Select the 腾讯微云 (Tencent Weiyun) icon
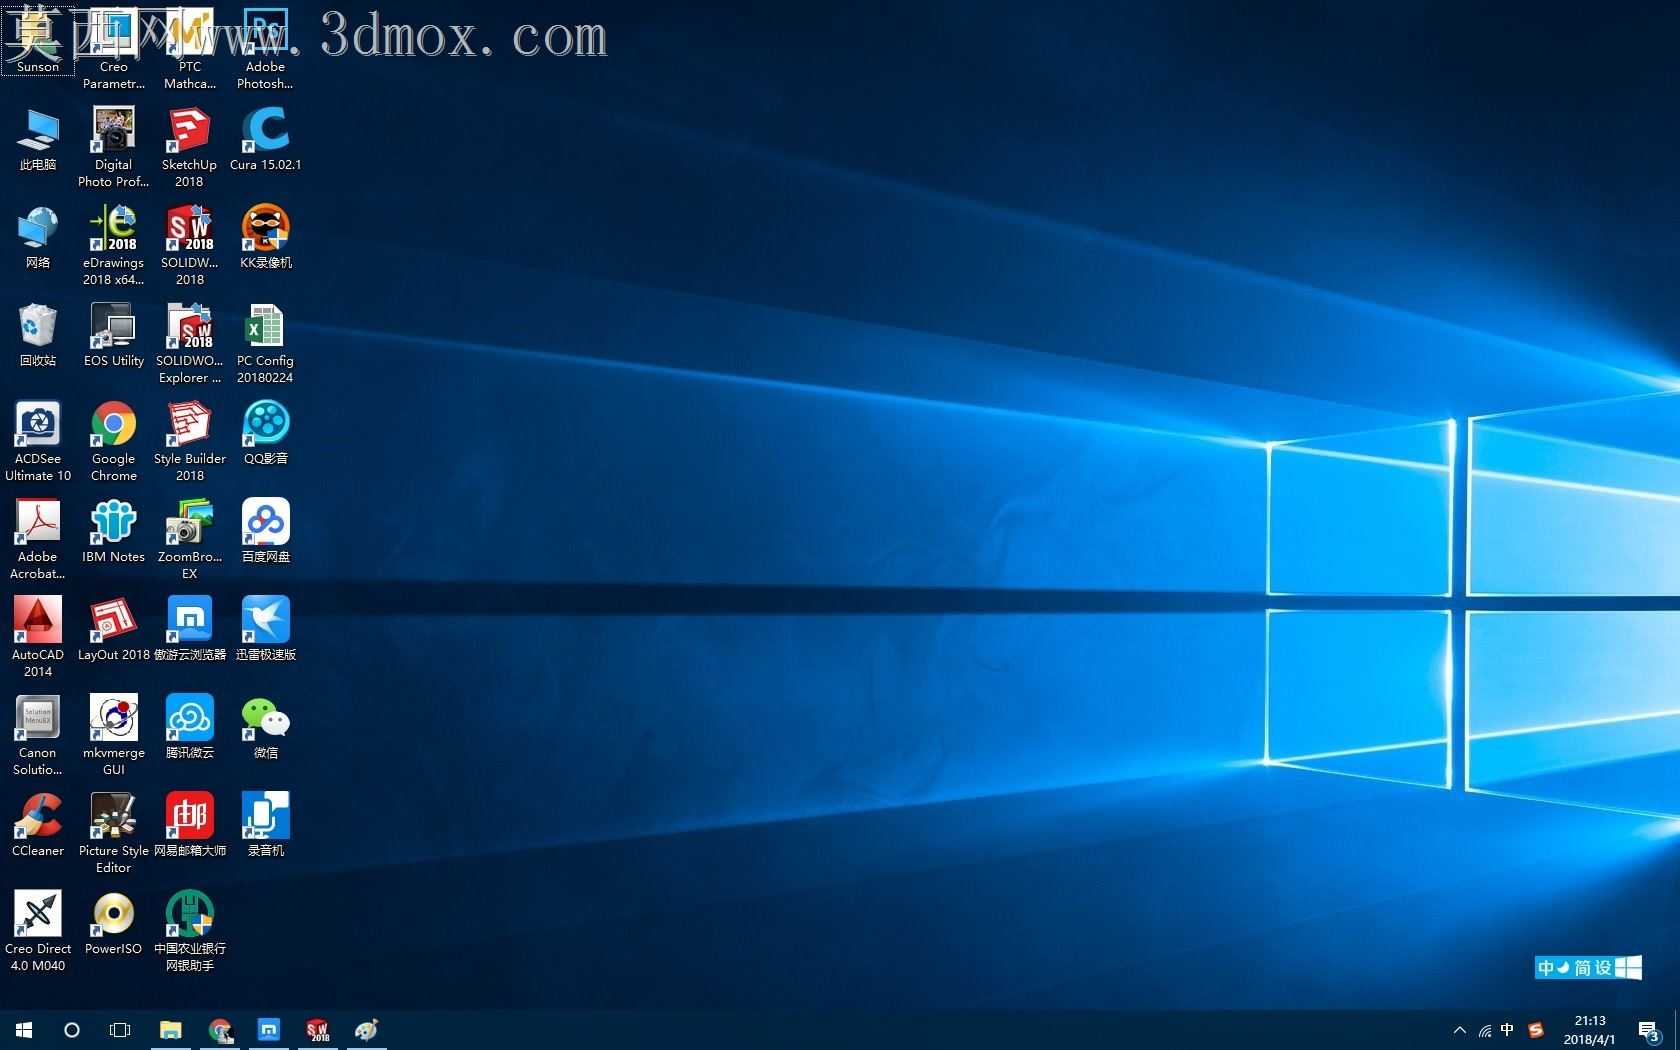The width and height of the screenshot is (1680, 1050). tap(190, 727)
